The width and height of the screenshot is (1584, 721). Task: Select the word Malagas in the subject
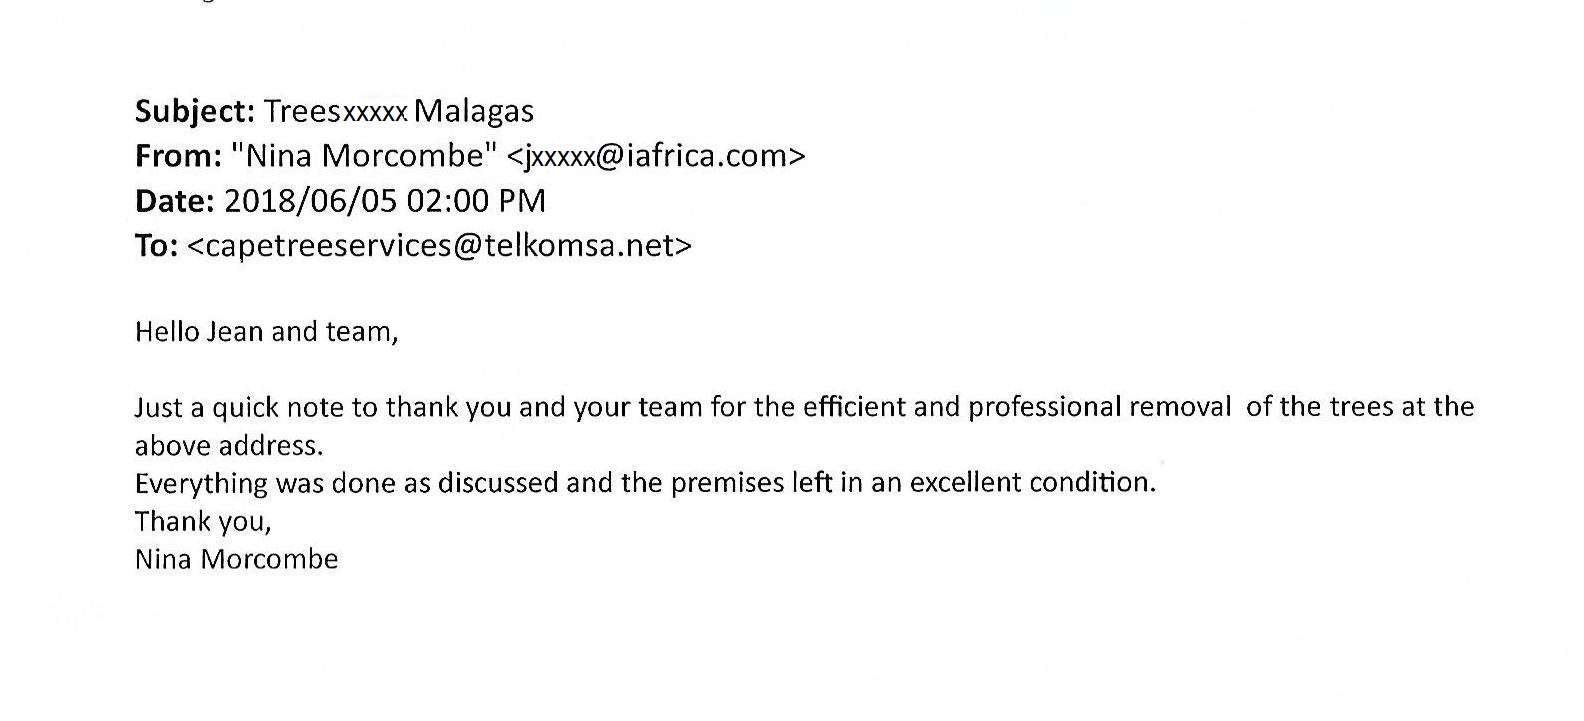click(x=473, y=111)
